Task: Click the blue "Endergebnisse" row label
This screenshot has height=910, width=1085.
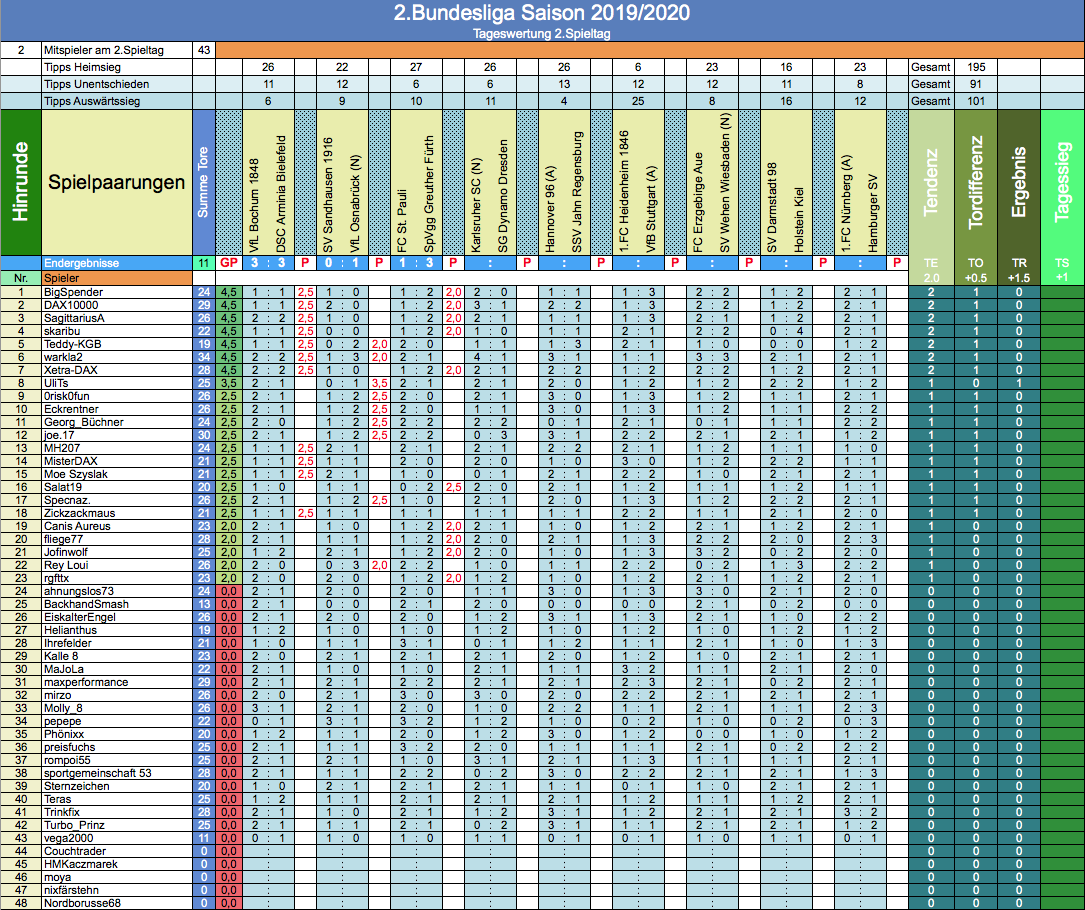Action: coord(117,263)
